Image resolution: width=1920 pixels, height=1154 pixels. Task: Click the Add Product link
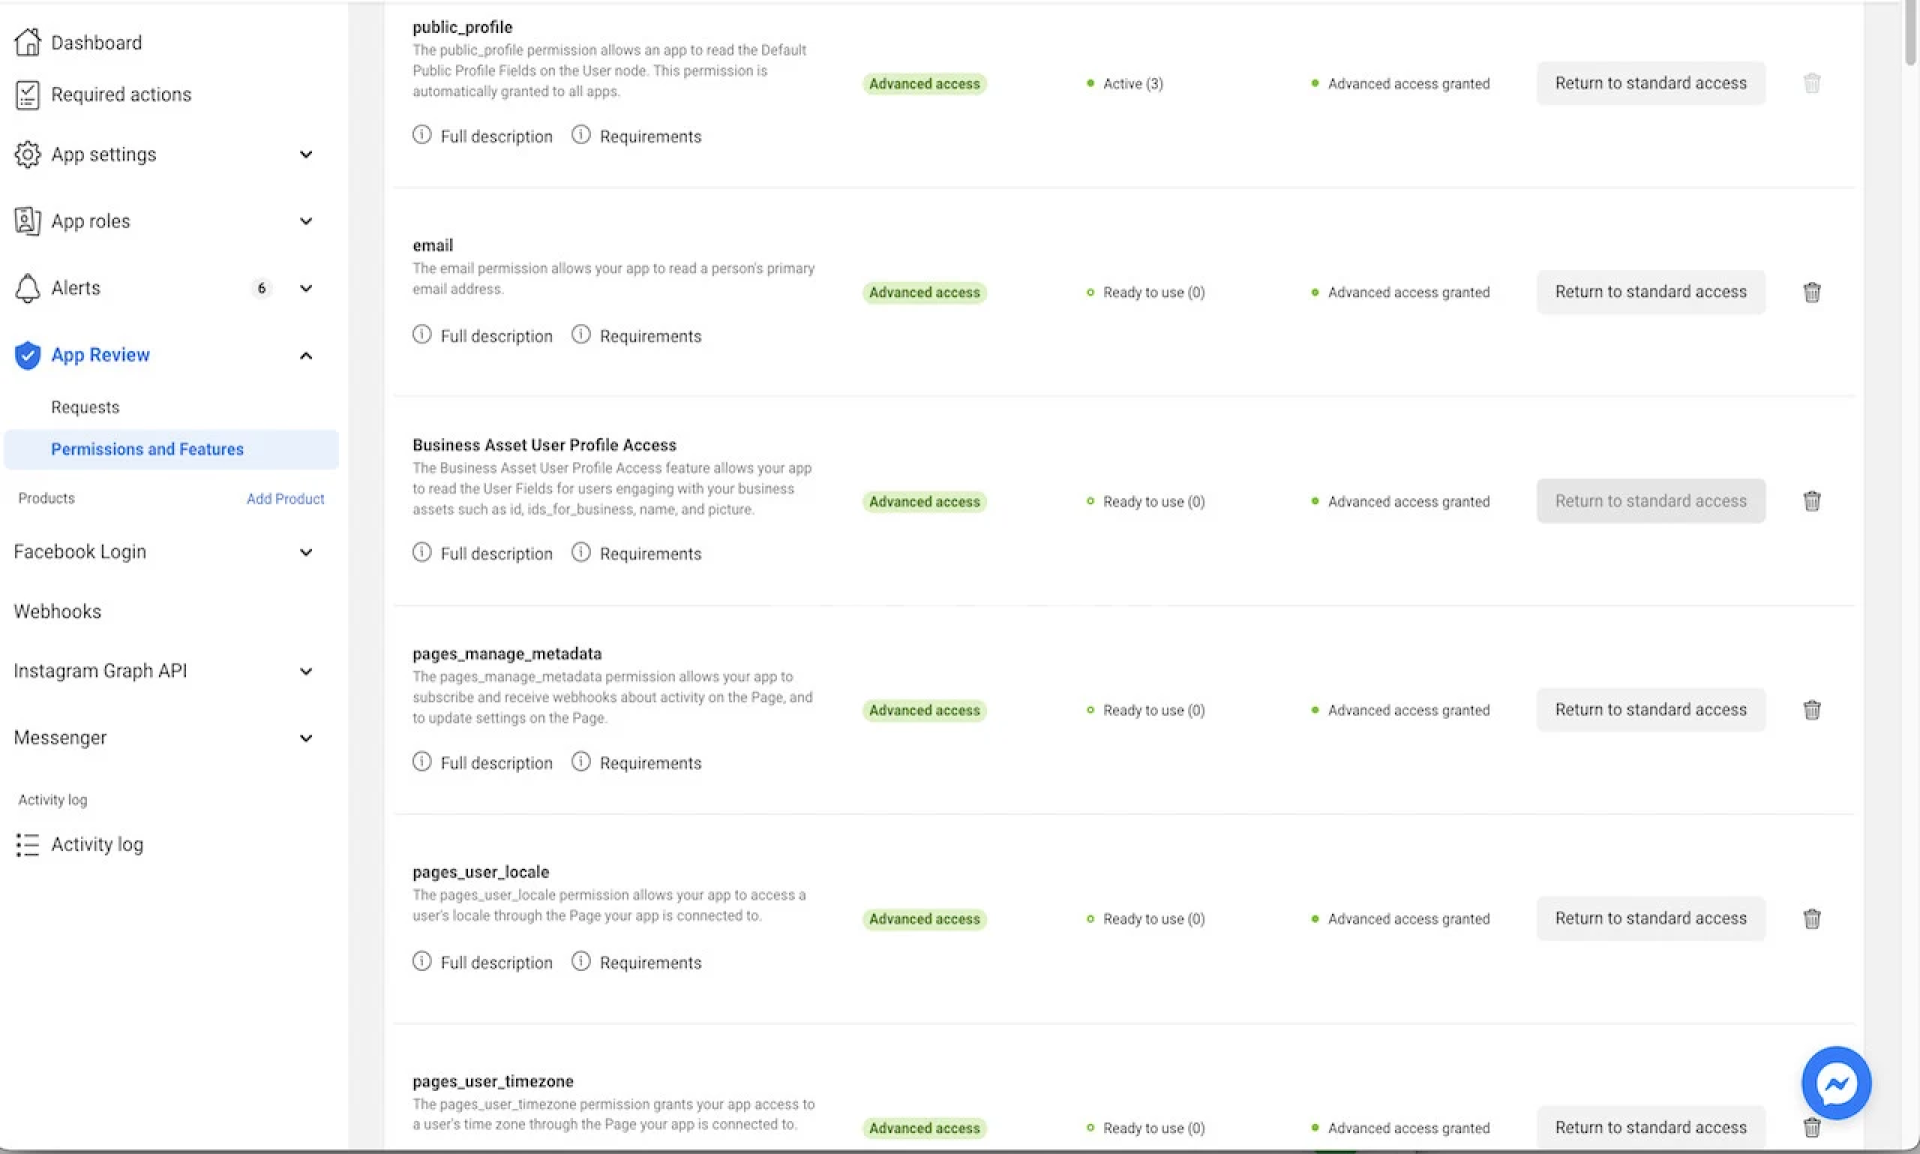285,498
